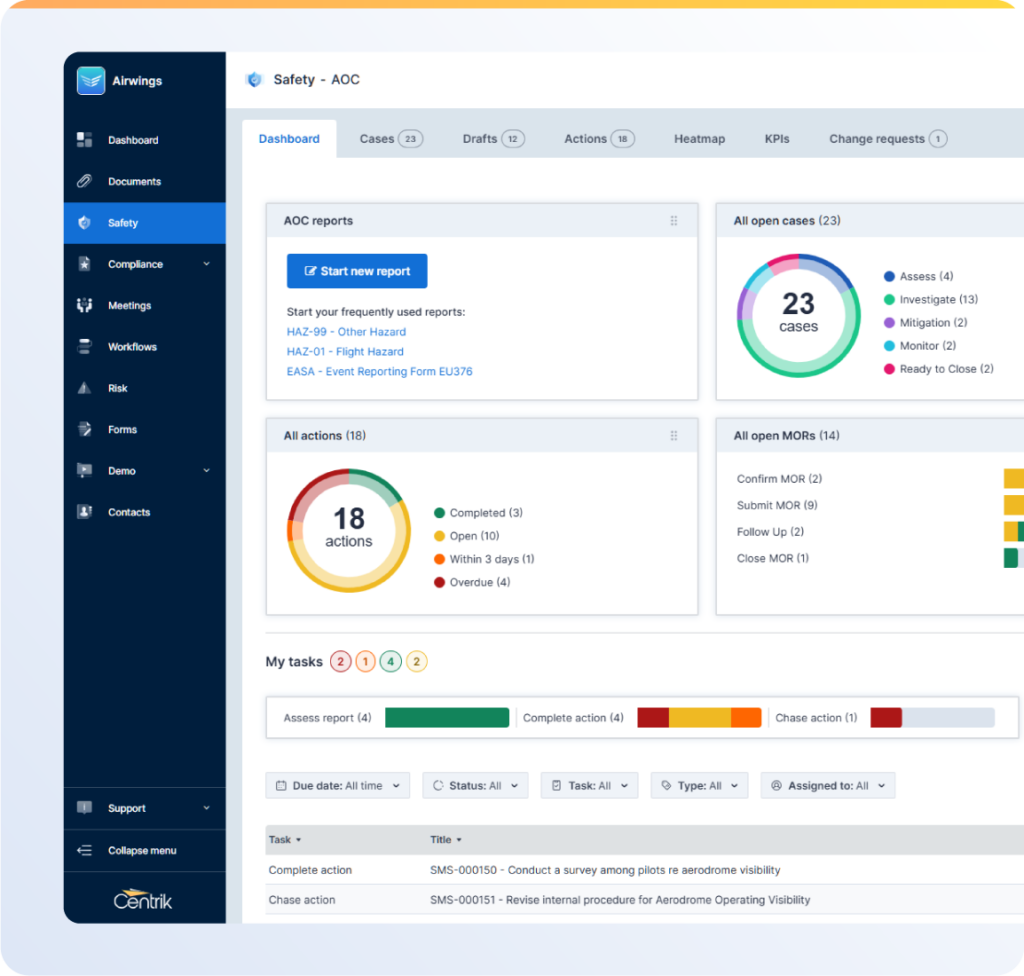This screenshot has width=1024, height=976.
Task: Open the Due date filter dropdown
Action: [x=337, y=786]
